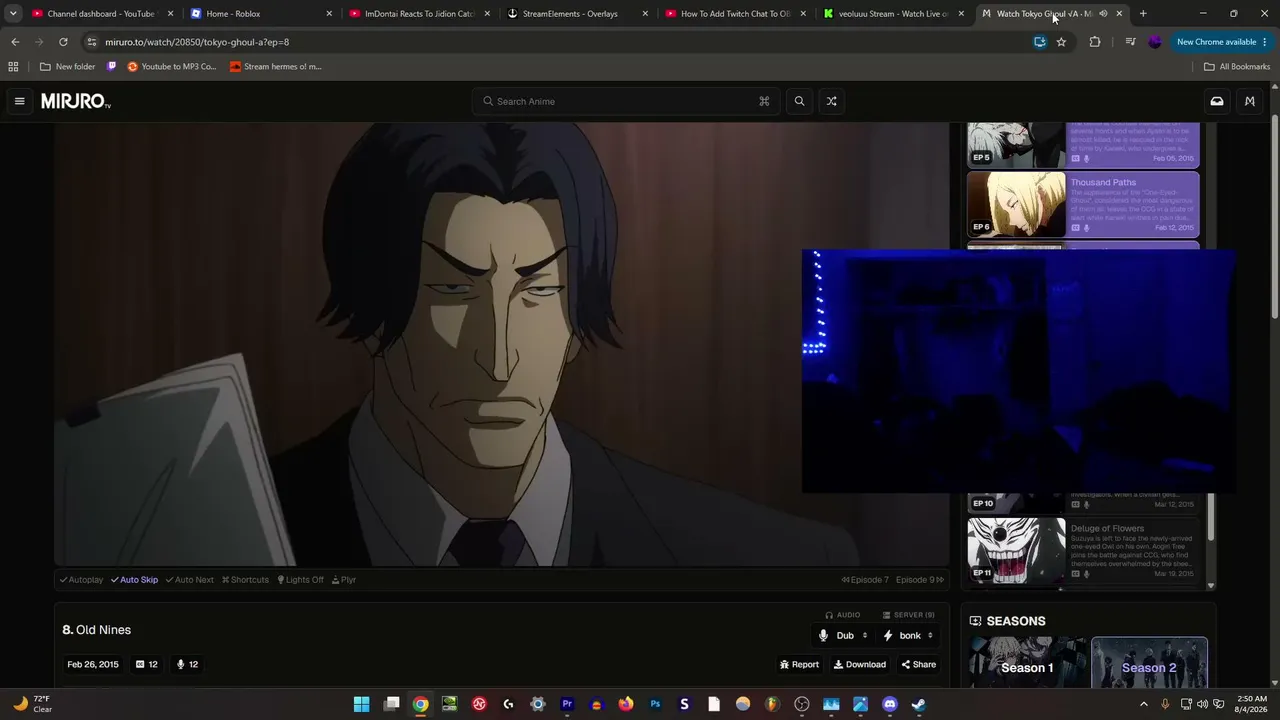Switch to ImDontai Reacts YouTube tab
1280x720 pixels.
(x=419, y=14)
